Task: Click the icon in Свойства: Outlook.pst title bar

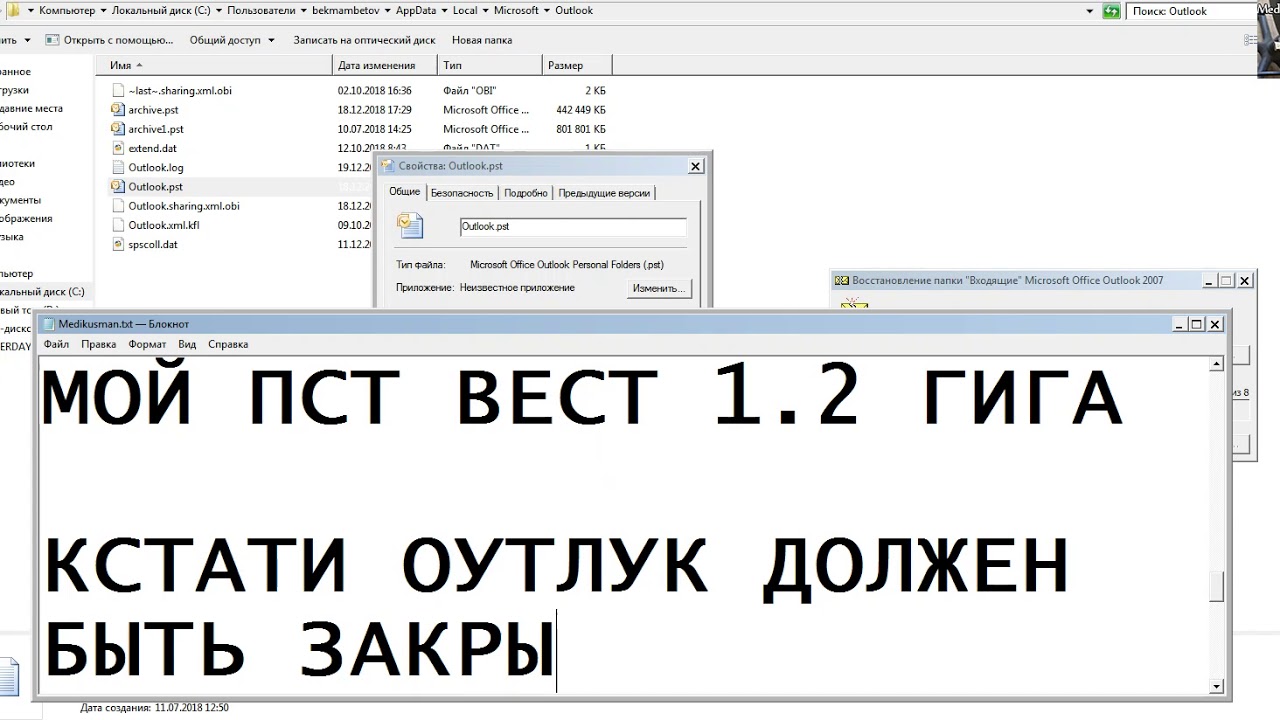Action: click(x=389, y=166)
